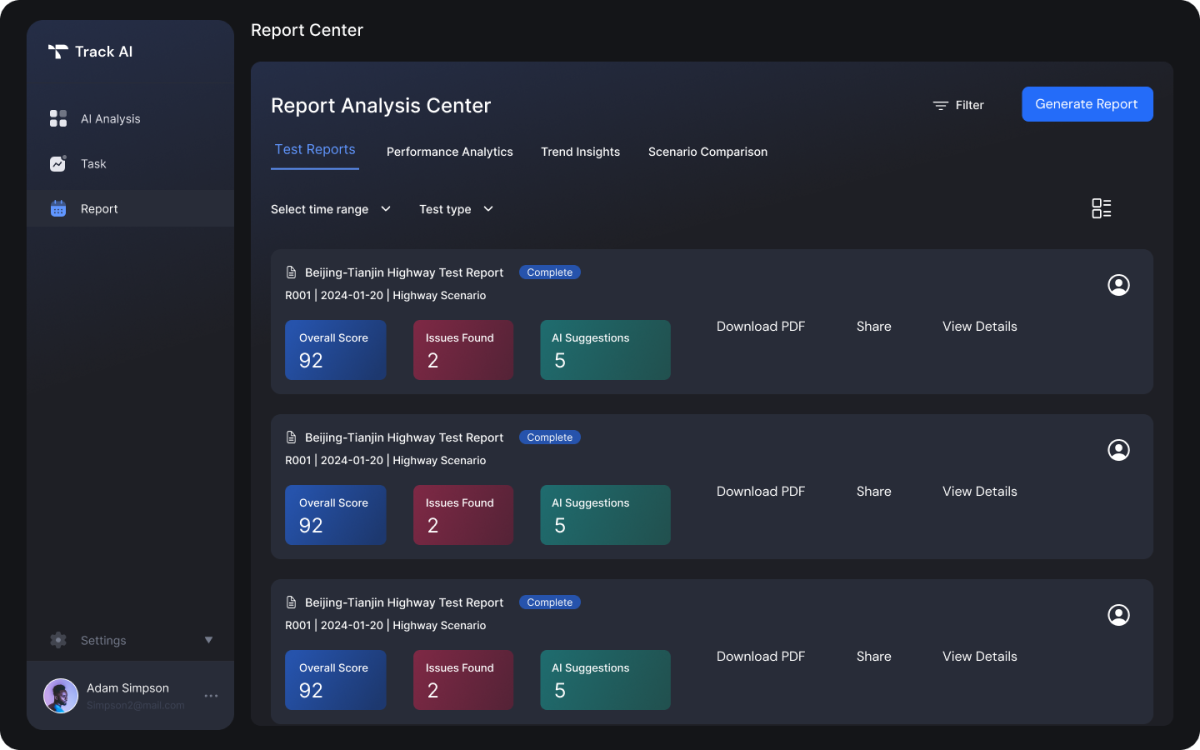
Task: Click the Issues Found tile in second report
Action: [463, 515]
